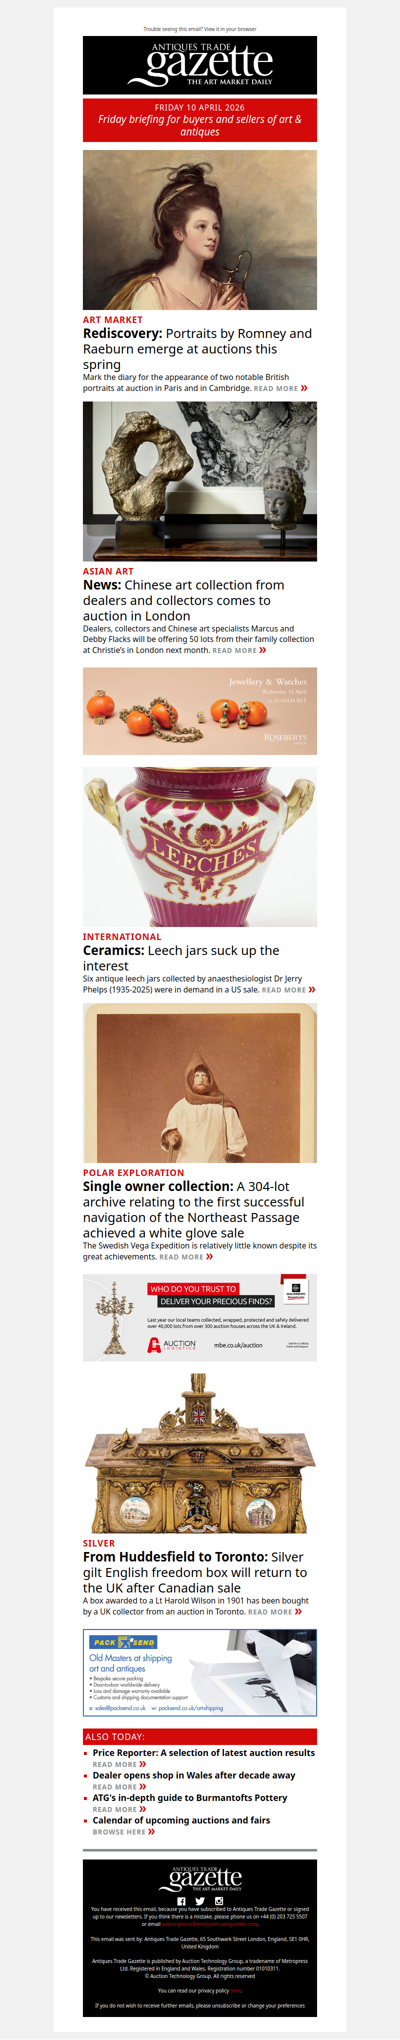Open the Romney portrait image
This screenshot has width=400, height=2040.
pyautogui.click(x=200, y=230)
